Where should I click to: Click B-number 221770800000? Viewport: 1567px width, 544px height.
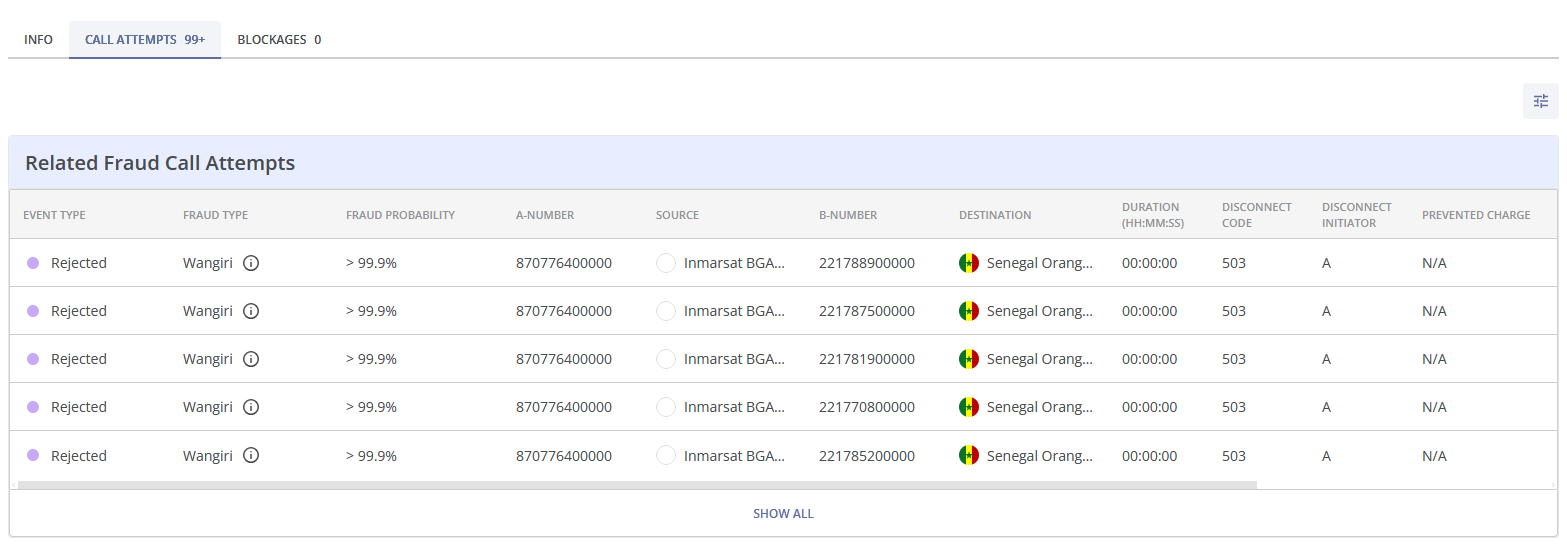tap(867, 407)
